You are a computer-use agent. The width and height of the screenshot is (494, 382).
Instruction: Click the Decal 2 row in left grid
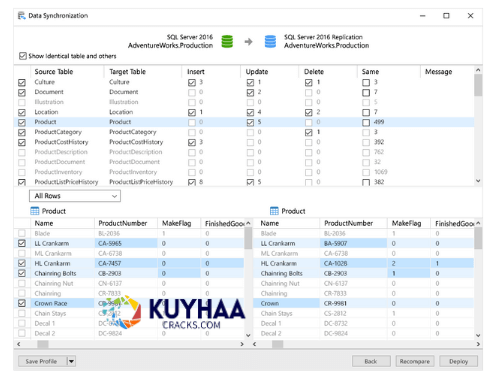(x=129, y=333)
